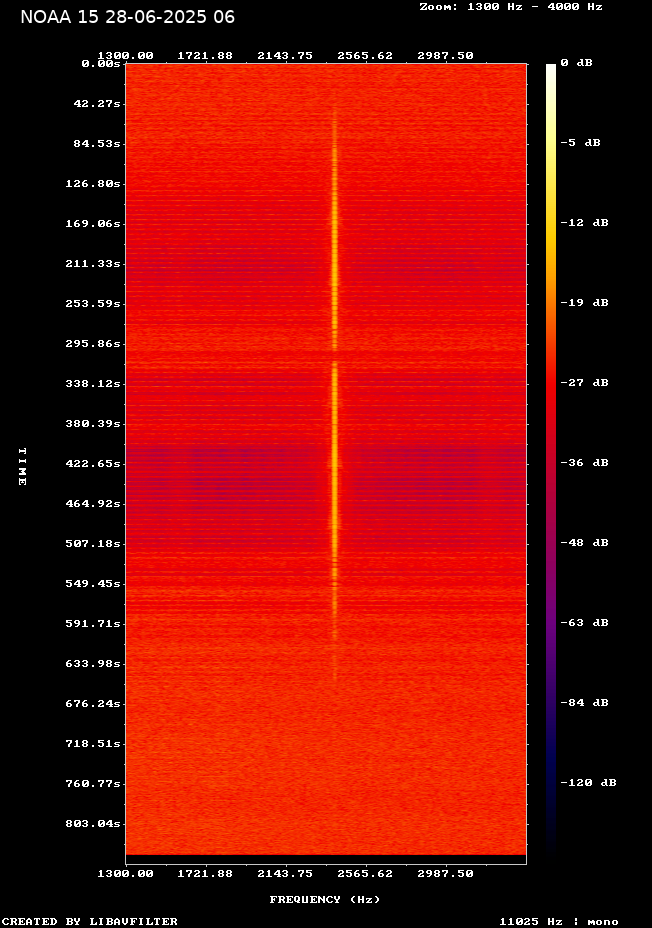Click the '-36 dB' scale label
The width and height of the screenshot is (652, 928).
(x=585, y=462)
